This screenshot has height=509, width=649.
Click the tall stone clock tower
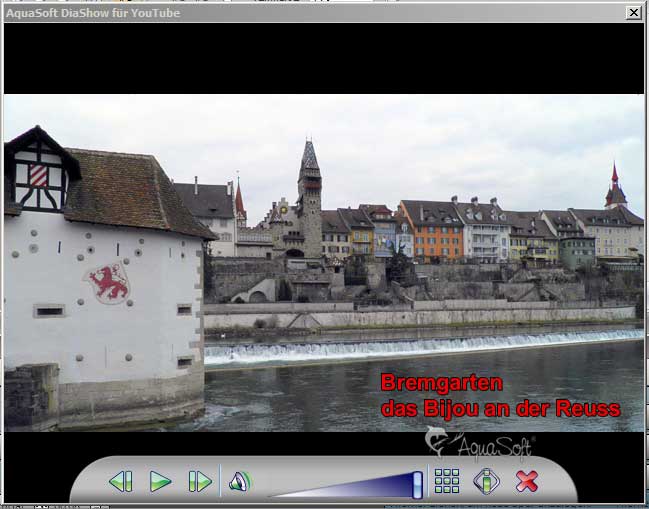(x=309, y=200)
